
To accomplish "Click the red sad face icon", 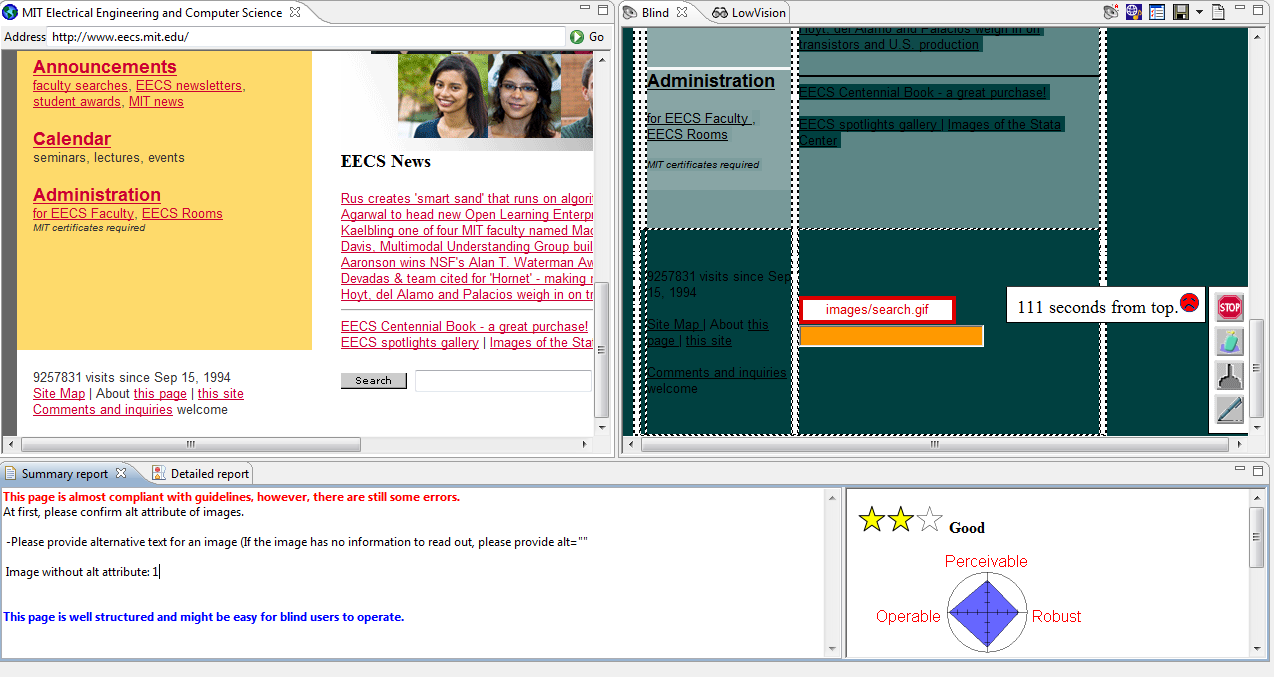I will tap(1189, 302).
